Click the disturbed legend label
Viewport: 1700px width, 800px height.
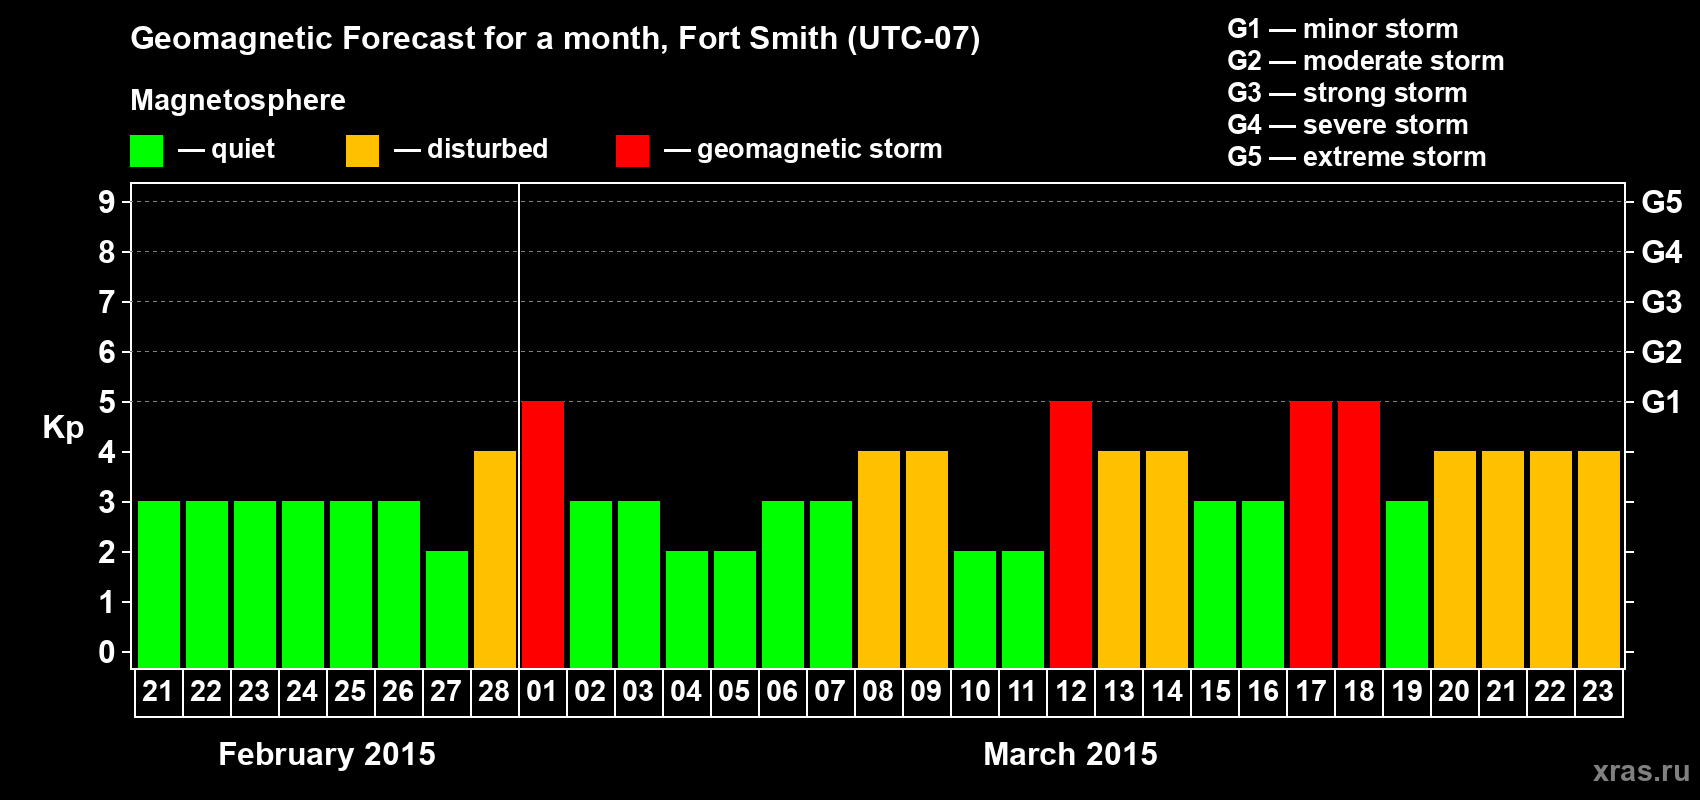[487, 149]
